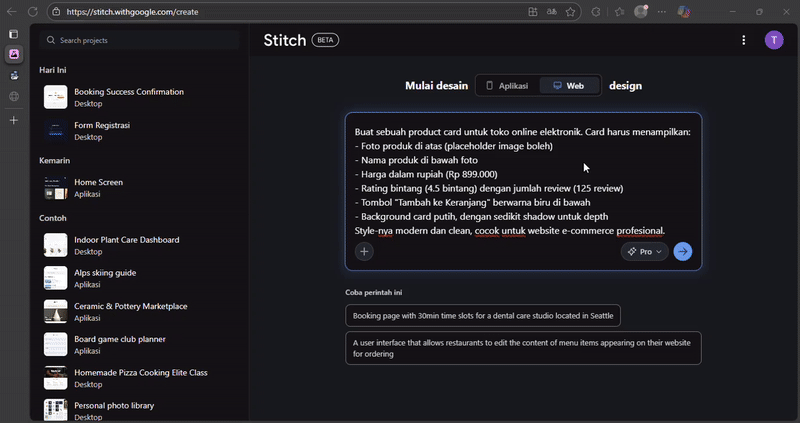Open browser settings ellipsis menu
The height and width of the screenshot is (423, 800).
[662, 12]
